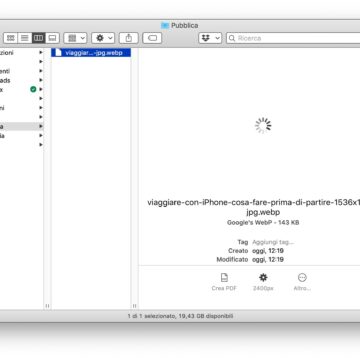Click the Pubblica folder icon in title
The height and width of the screenshot is (360, 360).
[165, 25]
